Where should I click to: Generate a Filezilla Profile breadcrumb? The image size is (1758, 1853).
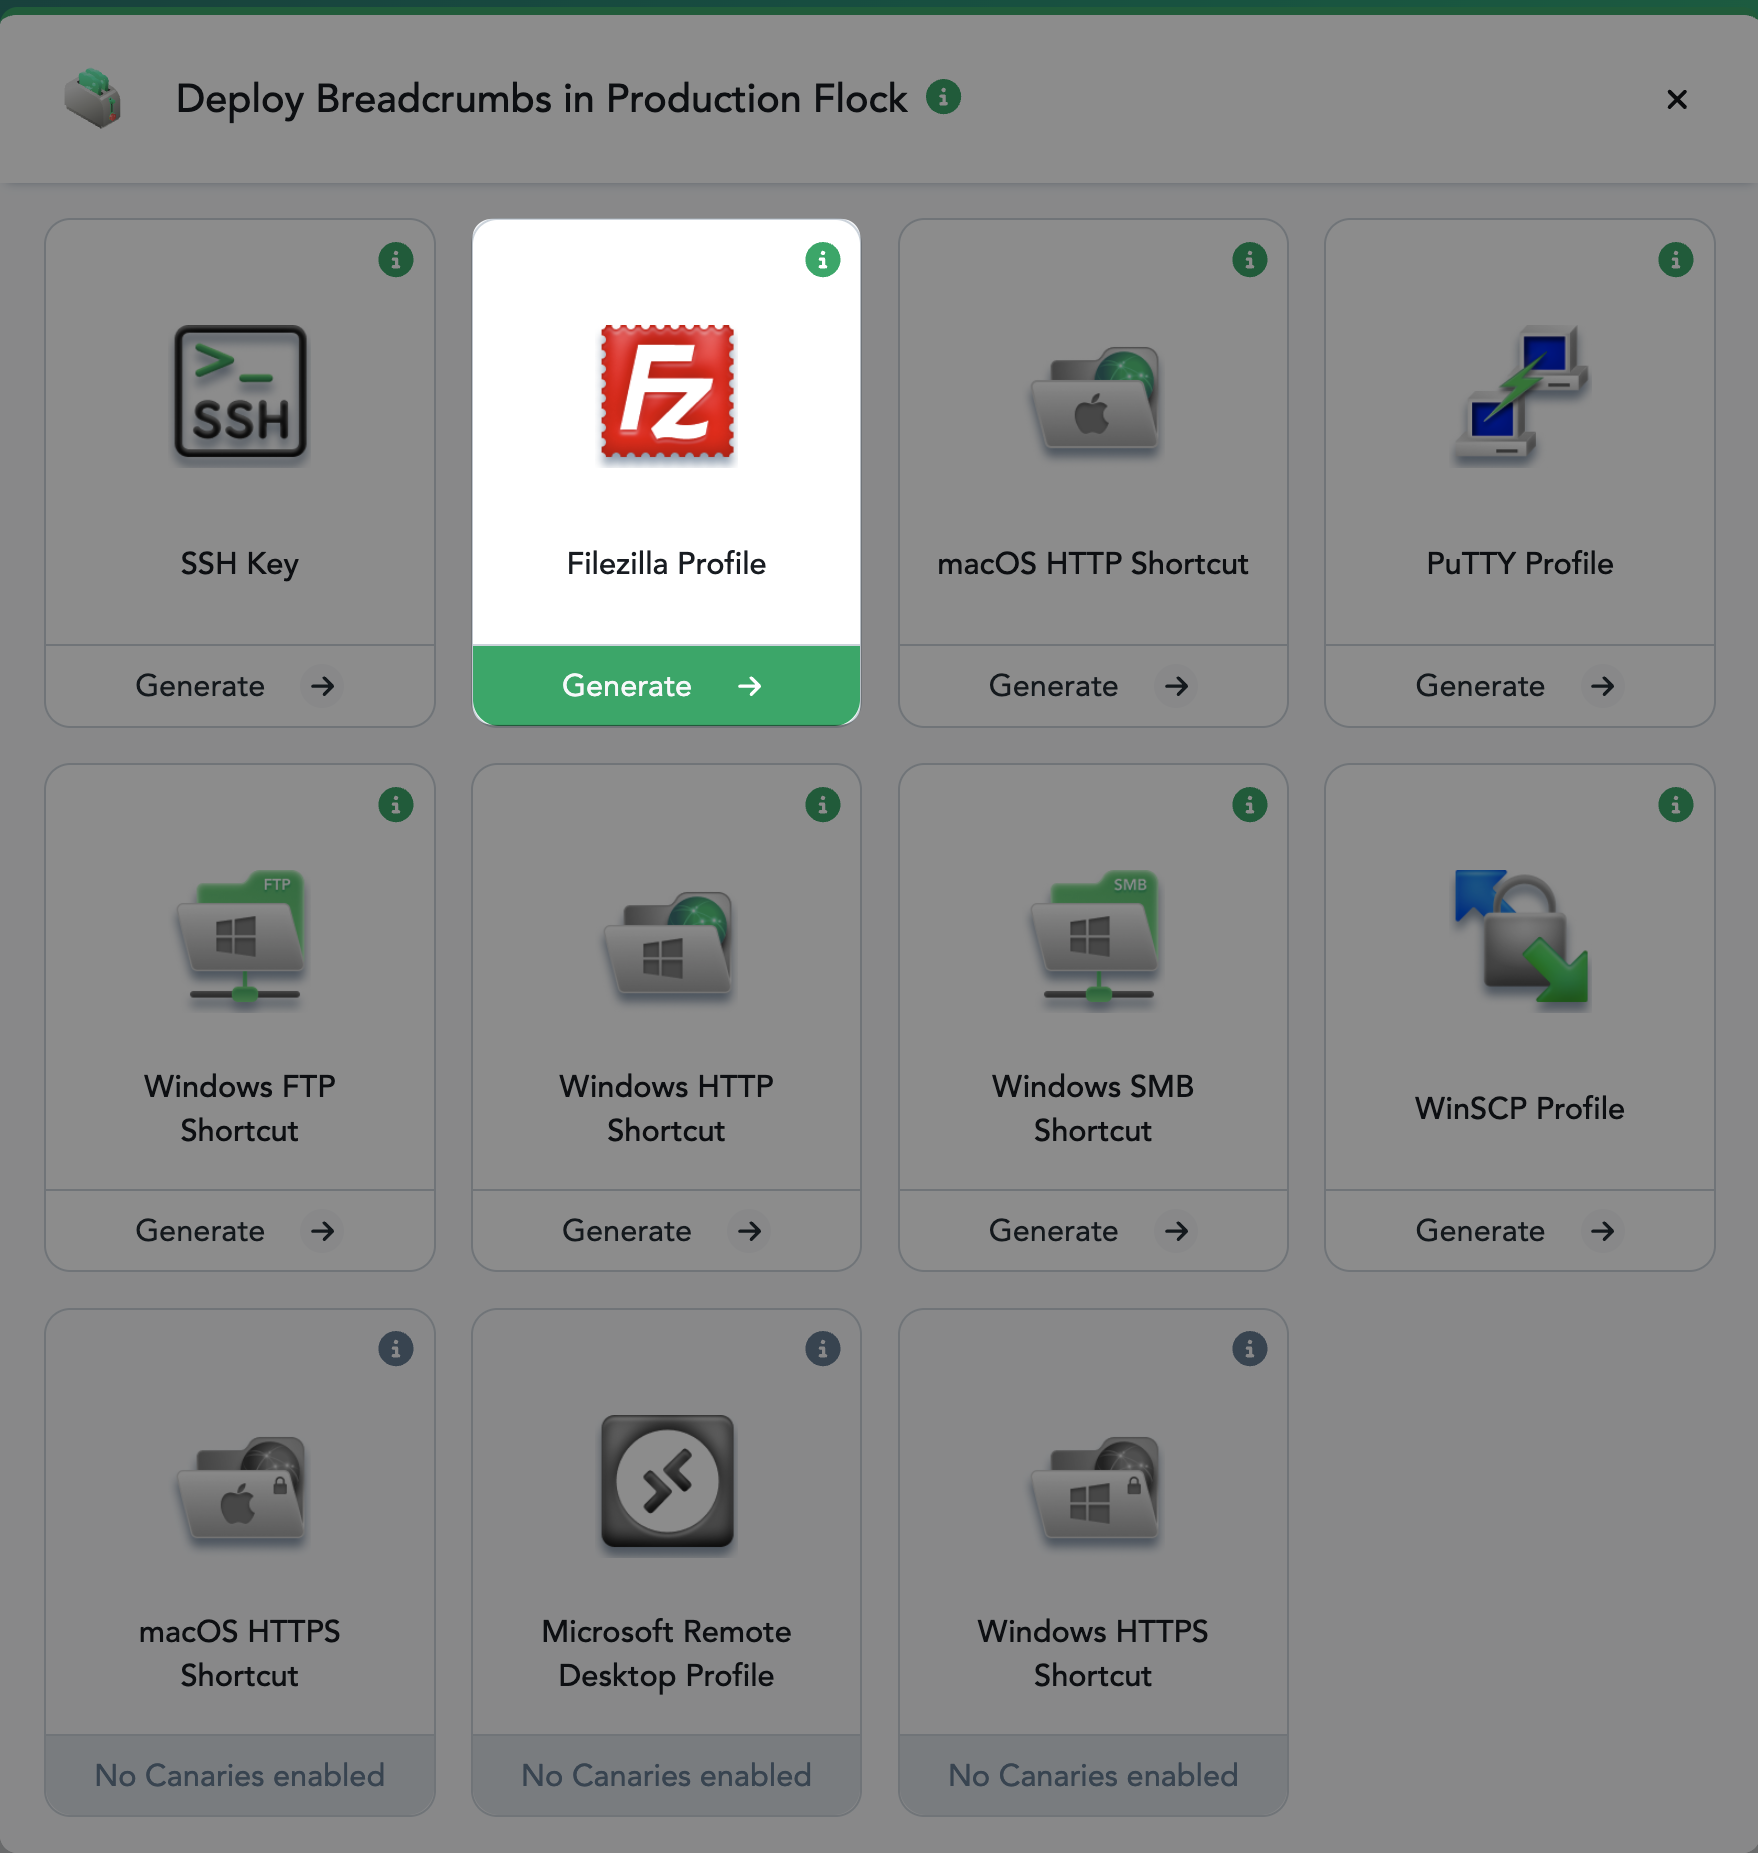click(667, 686)
